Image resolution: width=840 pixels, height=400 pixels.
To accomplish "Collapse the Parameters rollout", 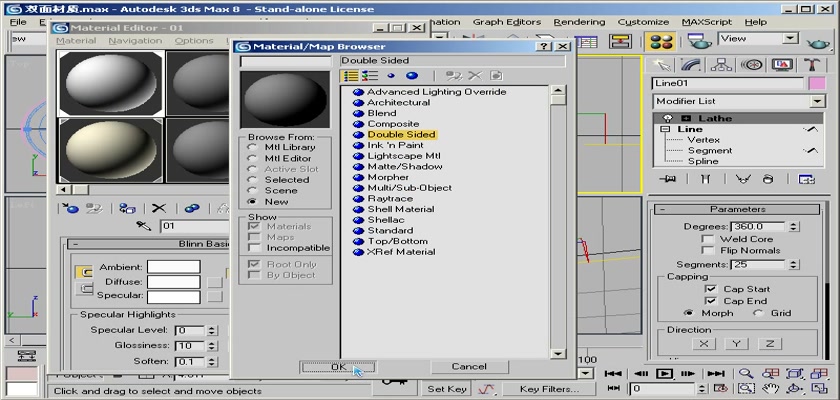I will (x=662, y=209).
